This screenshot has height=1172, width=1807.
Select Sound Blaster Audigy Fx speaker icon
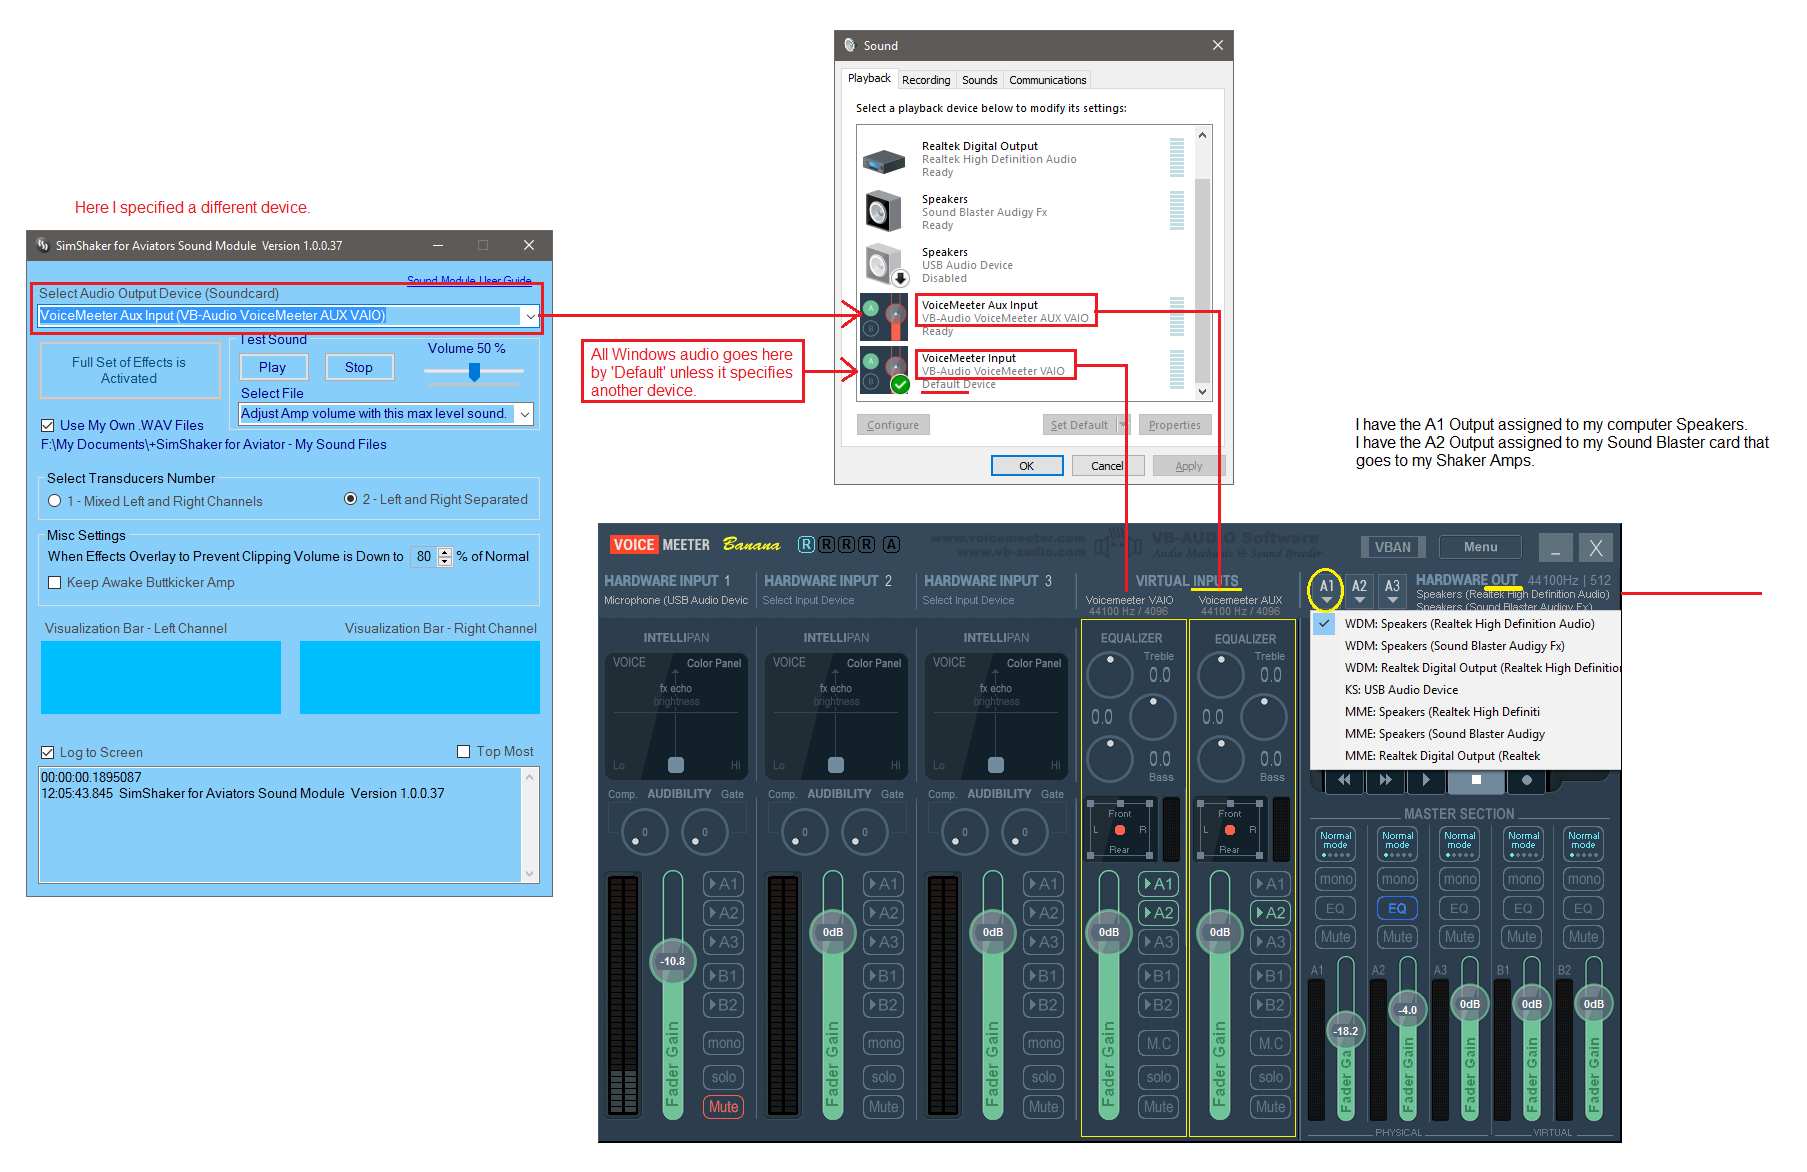(x=883, y=211)
